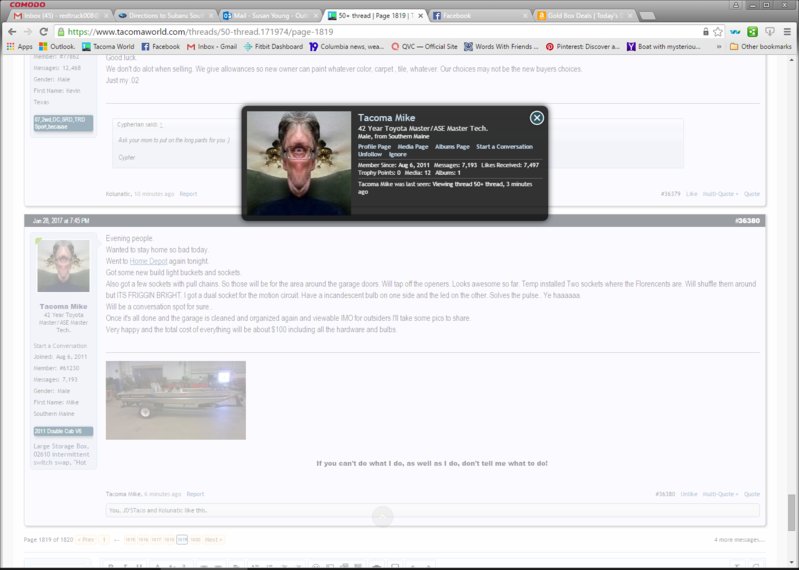Expand the bookmarks overflow chevron
This screenshot has height=570, width=799.
(x=719, y=46)
